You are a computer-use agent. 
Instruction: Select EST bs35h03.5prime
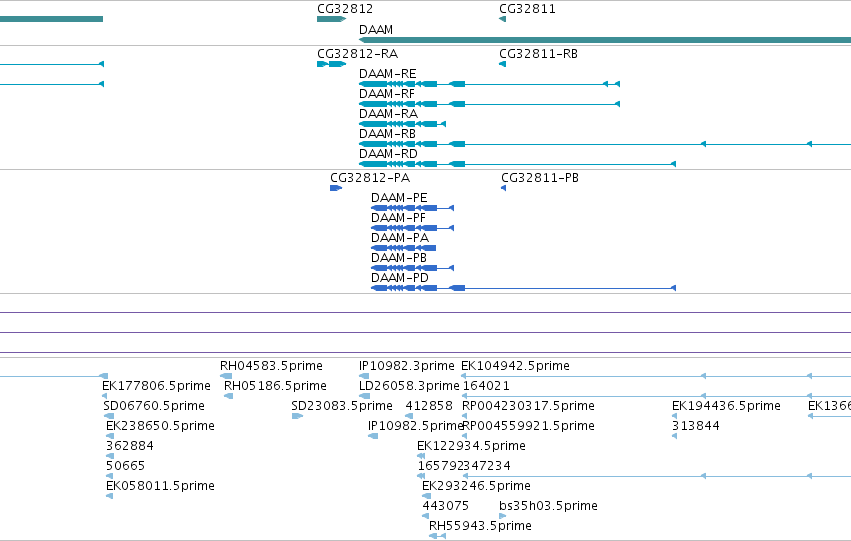pyautogui.click(x=548, y=507)
